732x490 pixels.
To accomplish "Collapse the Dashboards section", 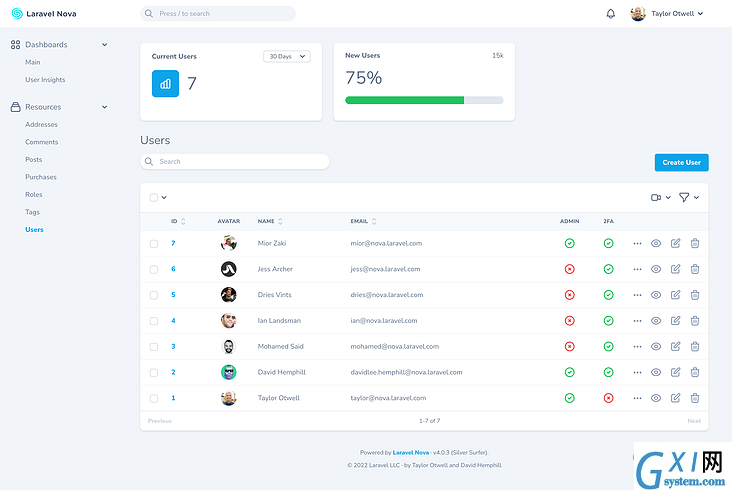I will [x=105, y=45].
